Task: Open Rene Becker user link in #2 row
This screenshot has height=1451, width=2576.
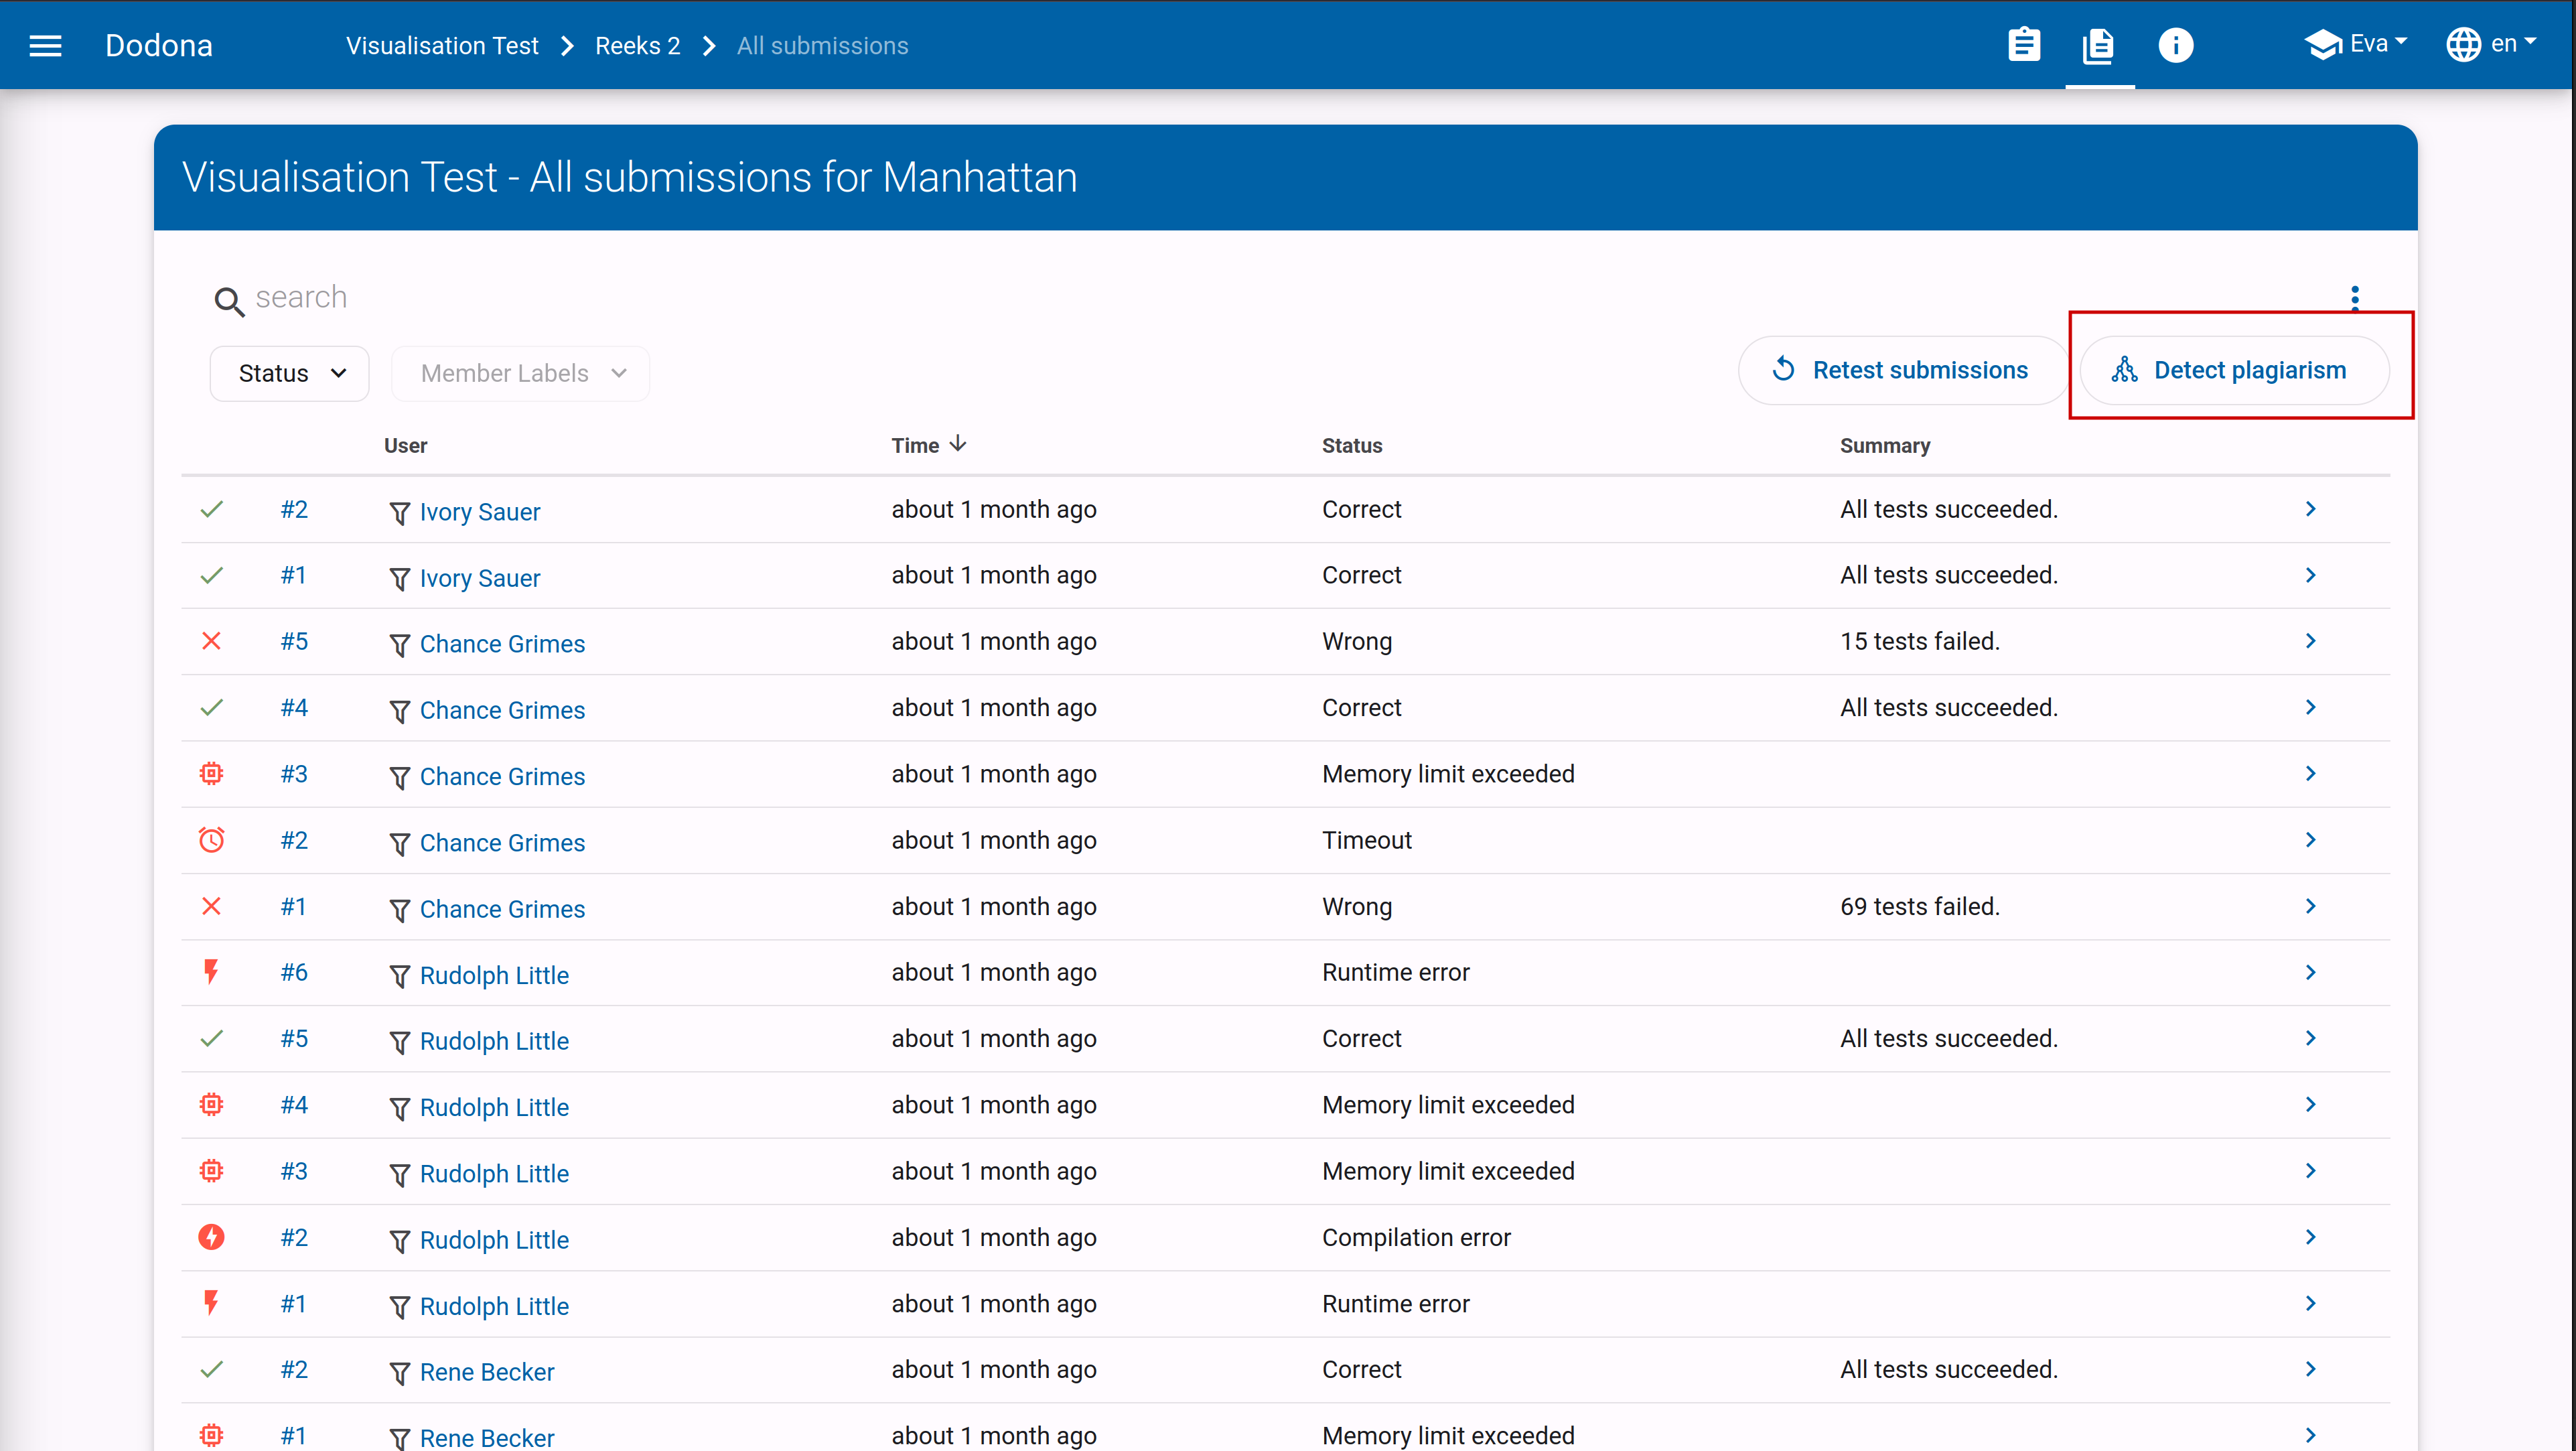Action: (487, 1372)
